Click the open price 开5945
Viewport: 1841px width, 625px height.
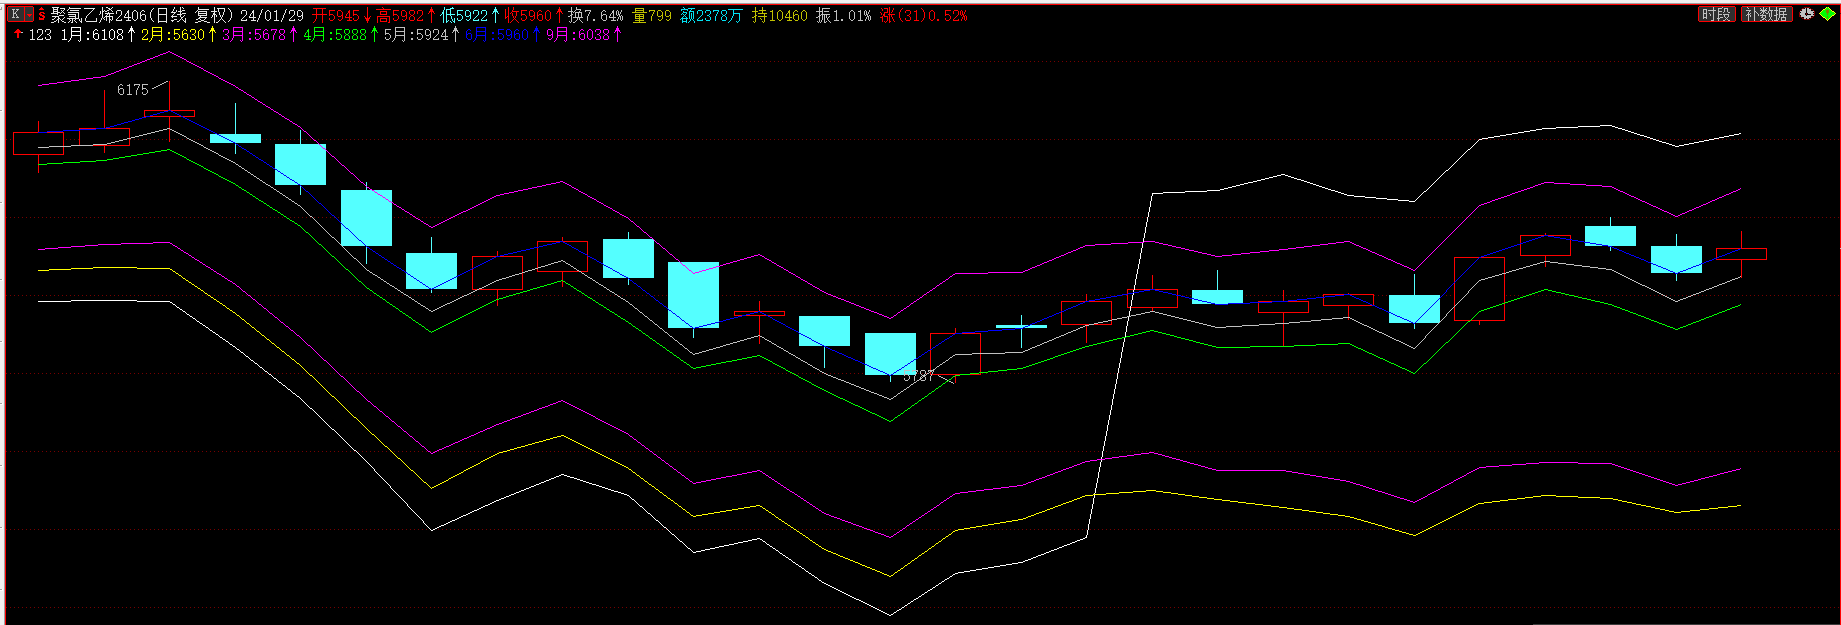pos(336,15)
